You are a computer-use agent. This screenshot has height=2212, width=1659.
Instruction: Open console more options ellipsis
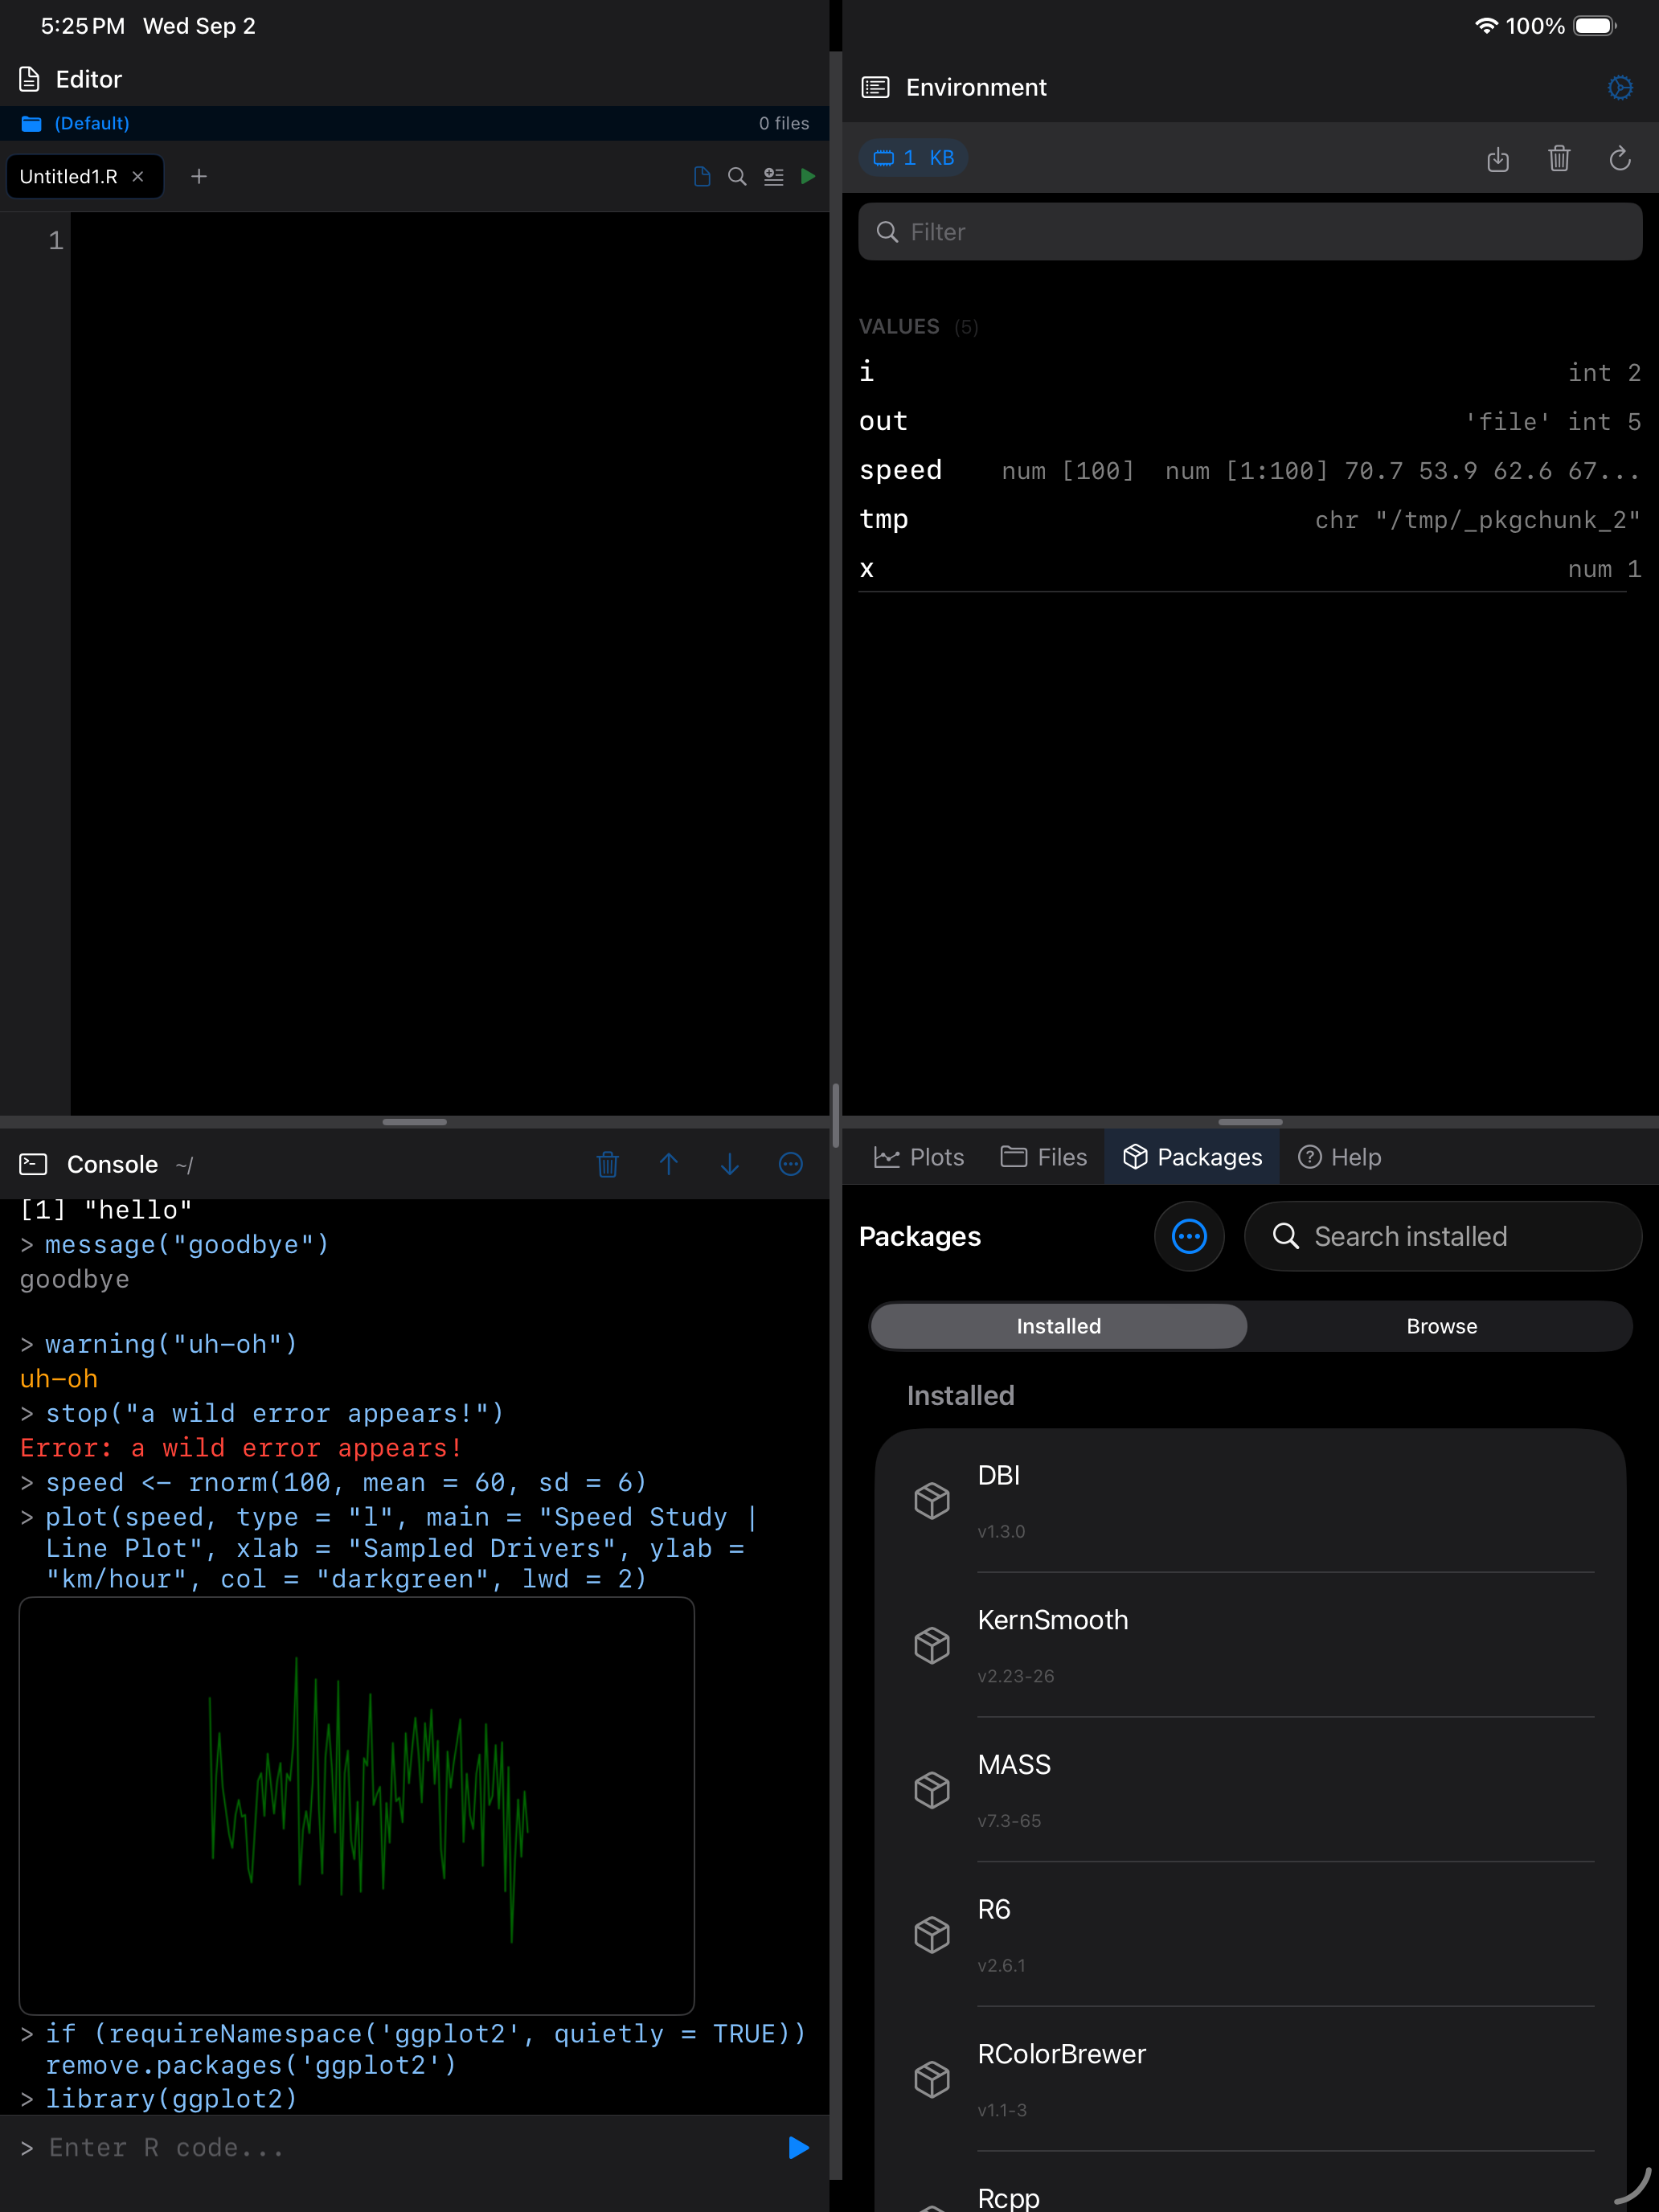(x=791, y=1164)
